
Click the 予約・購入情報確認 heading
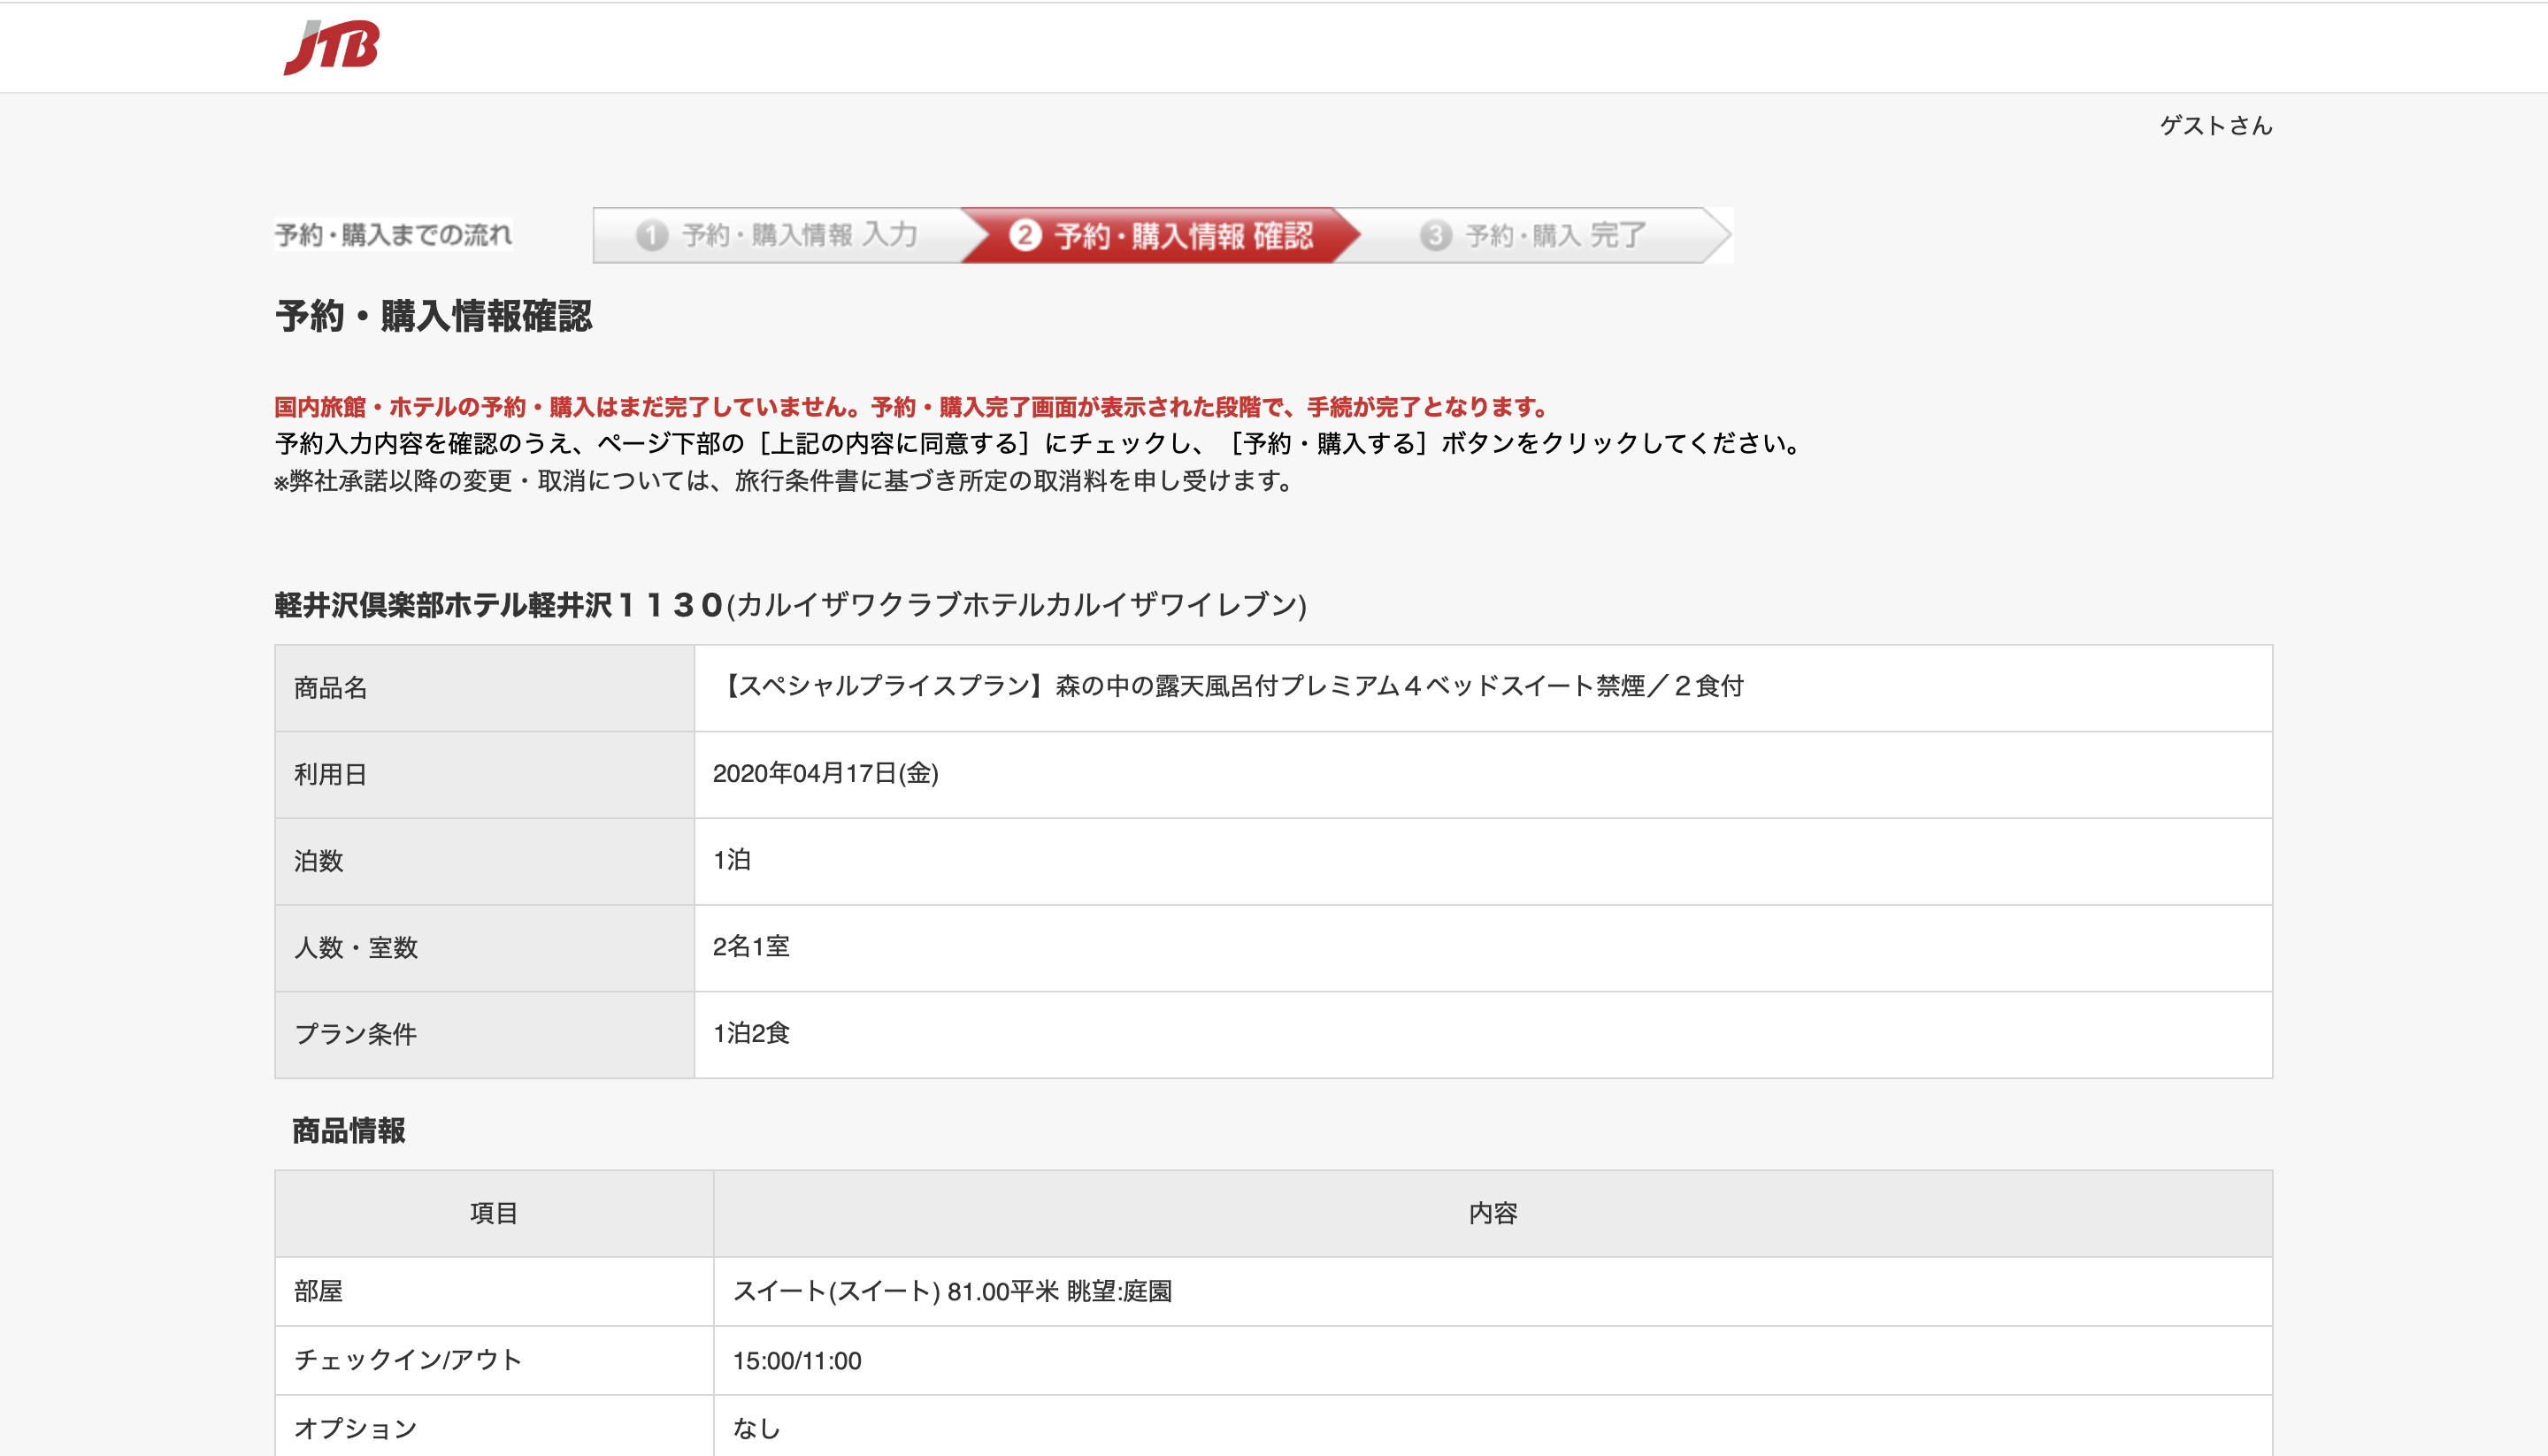[x=433, y=316]
